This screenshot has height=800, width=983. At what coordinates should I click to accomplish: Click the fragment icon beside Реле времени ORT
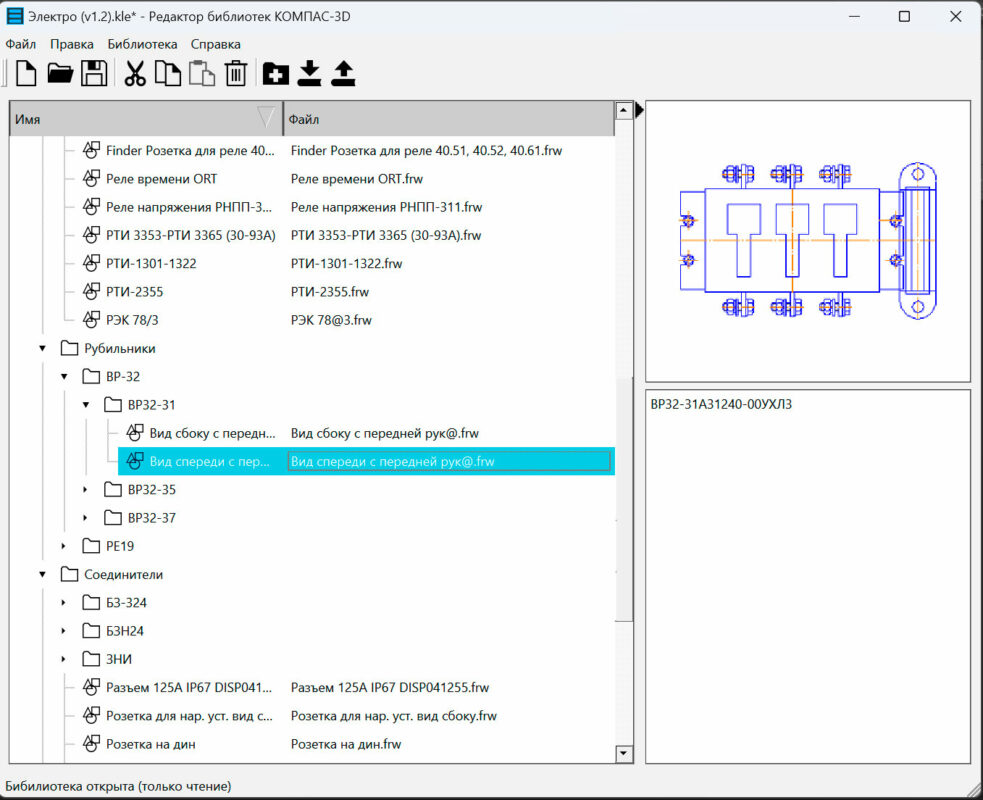91,179
